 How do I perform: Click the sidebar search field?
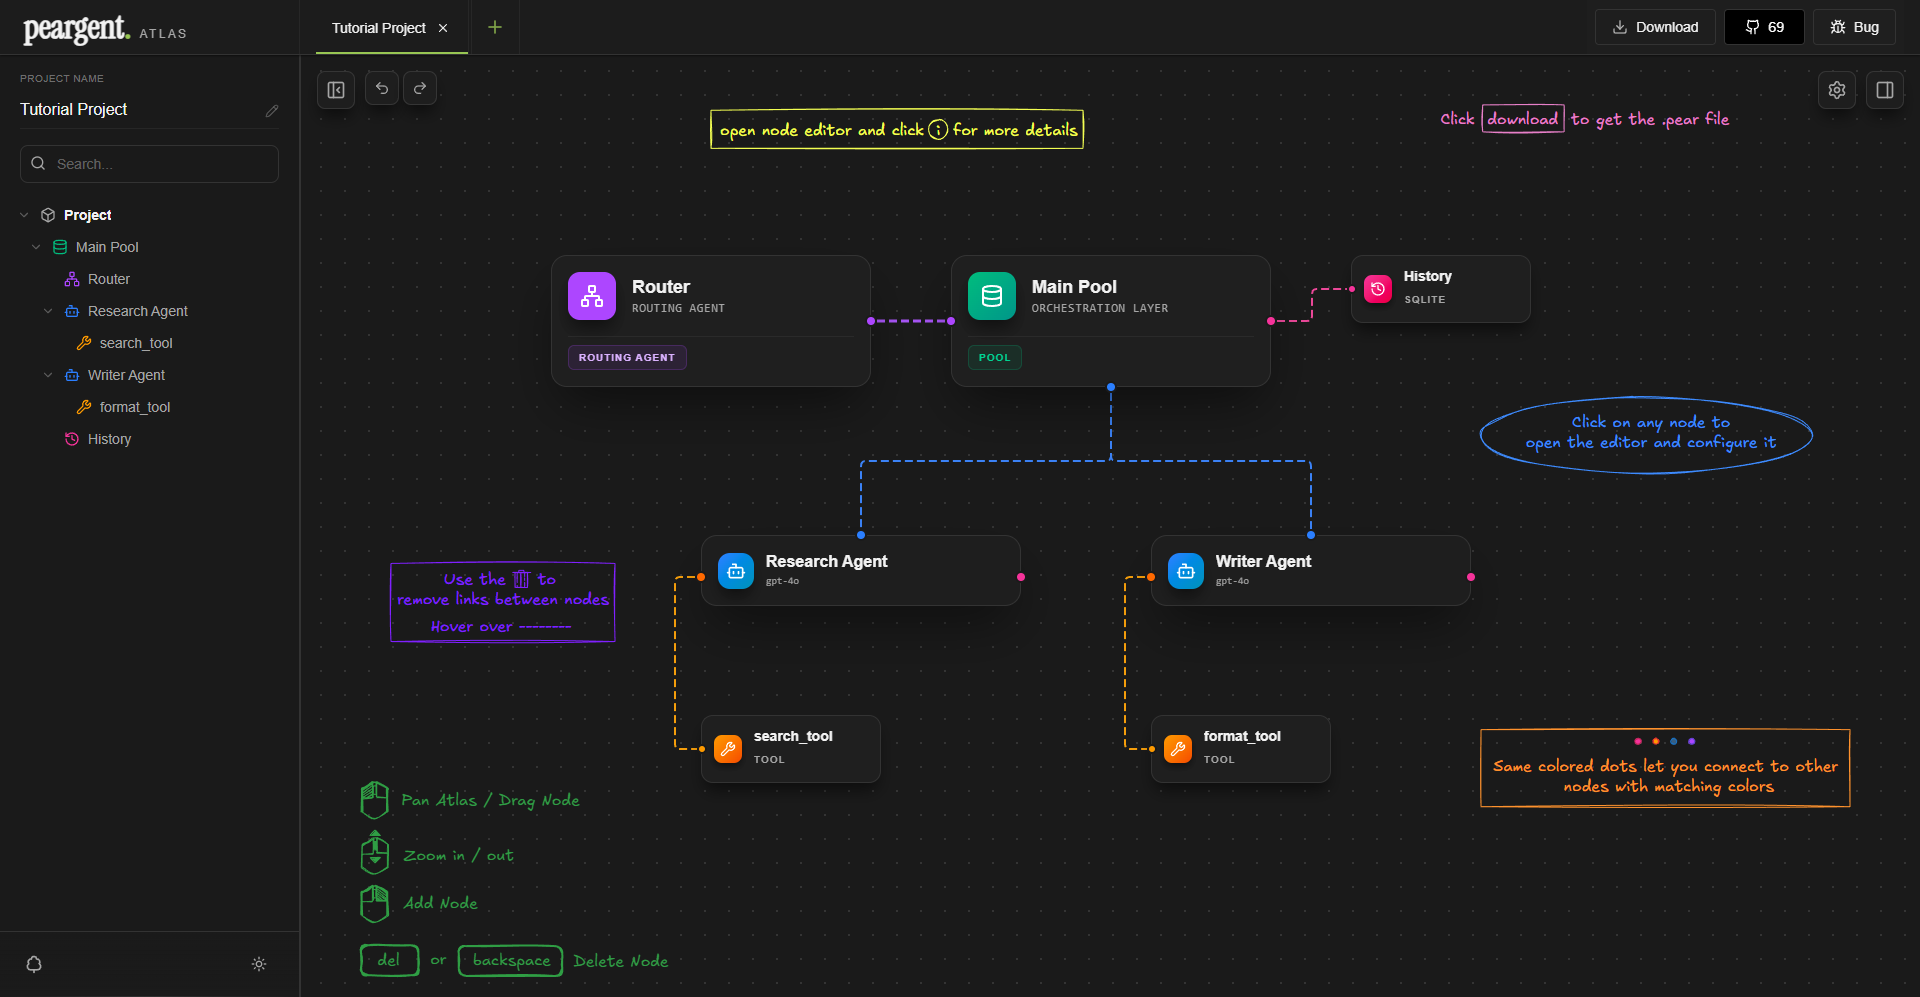pyautogui.click(x=148, y=163)
